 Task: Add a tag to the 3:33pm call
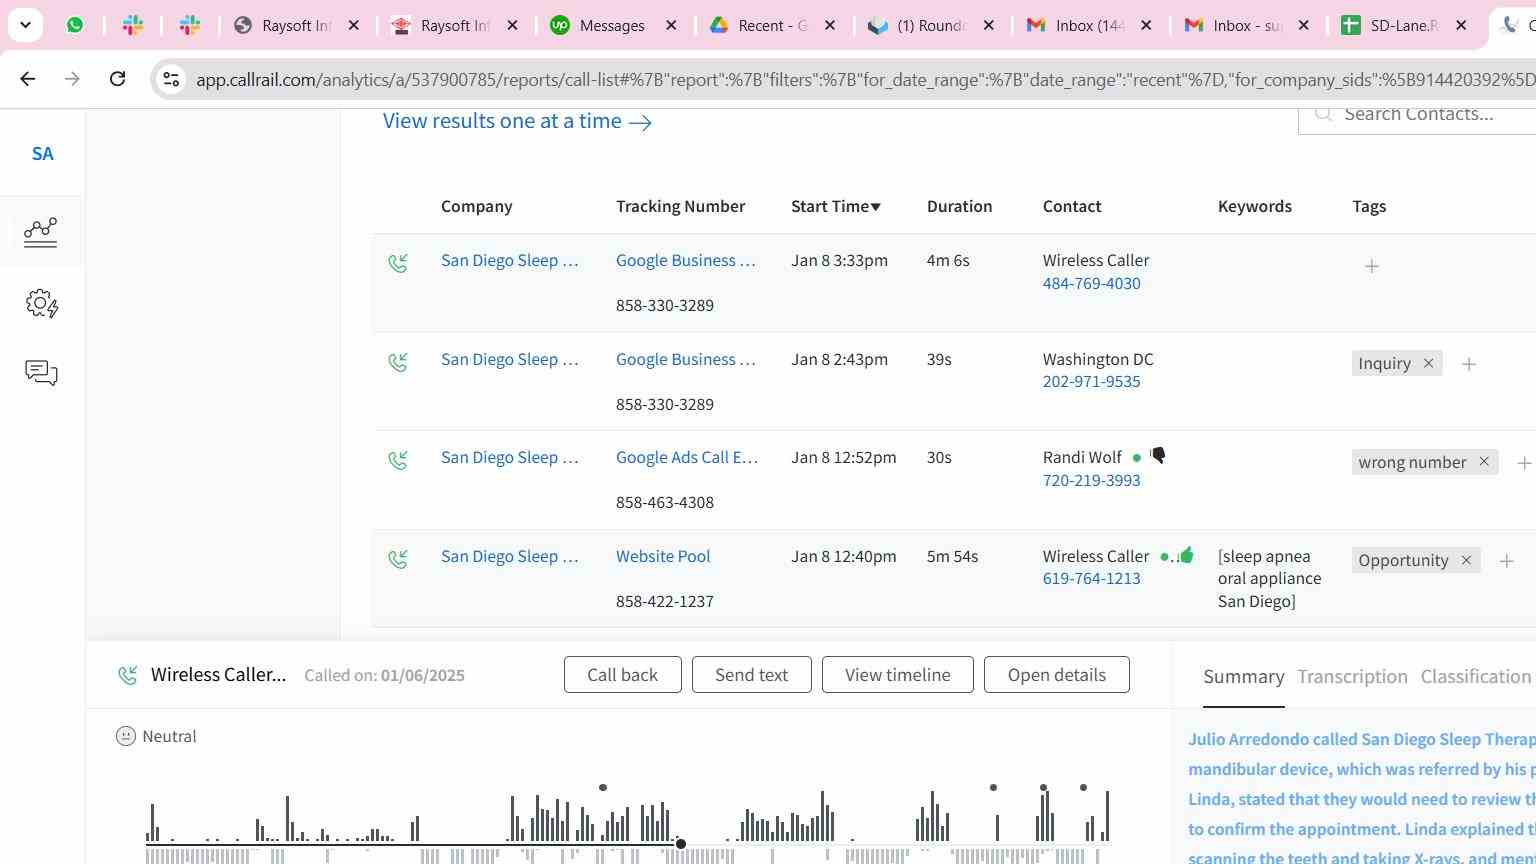[1372, 266]
